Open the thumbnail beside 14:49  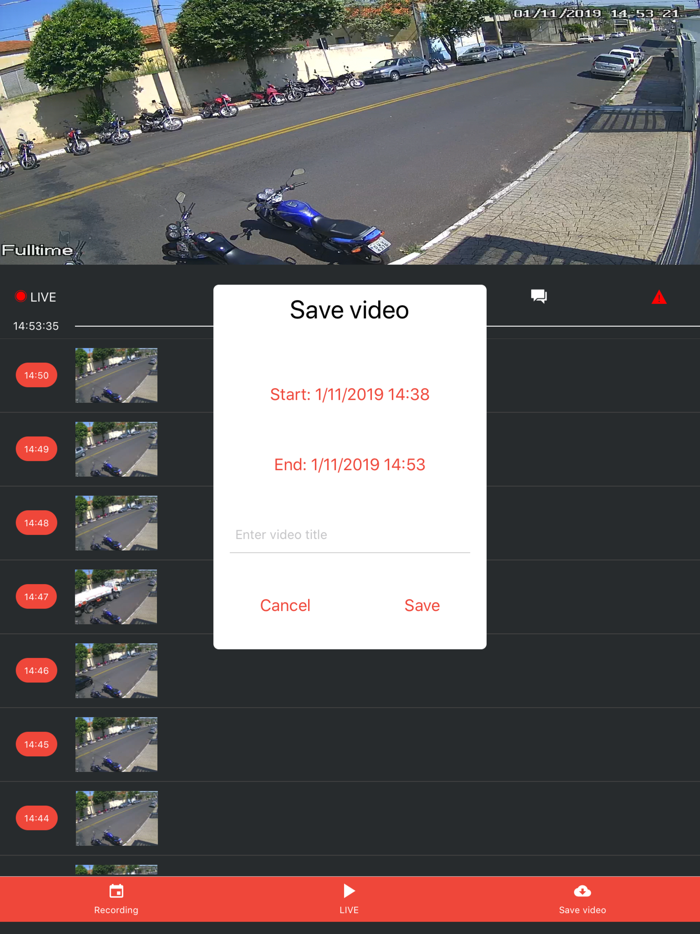(x=116, y=449)
